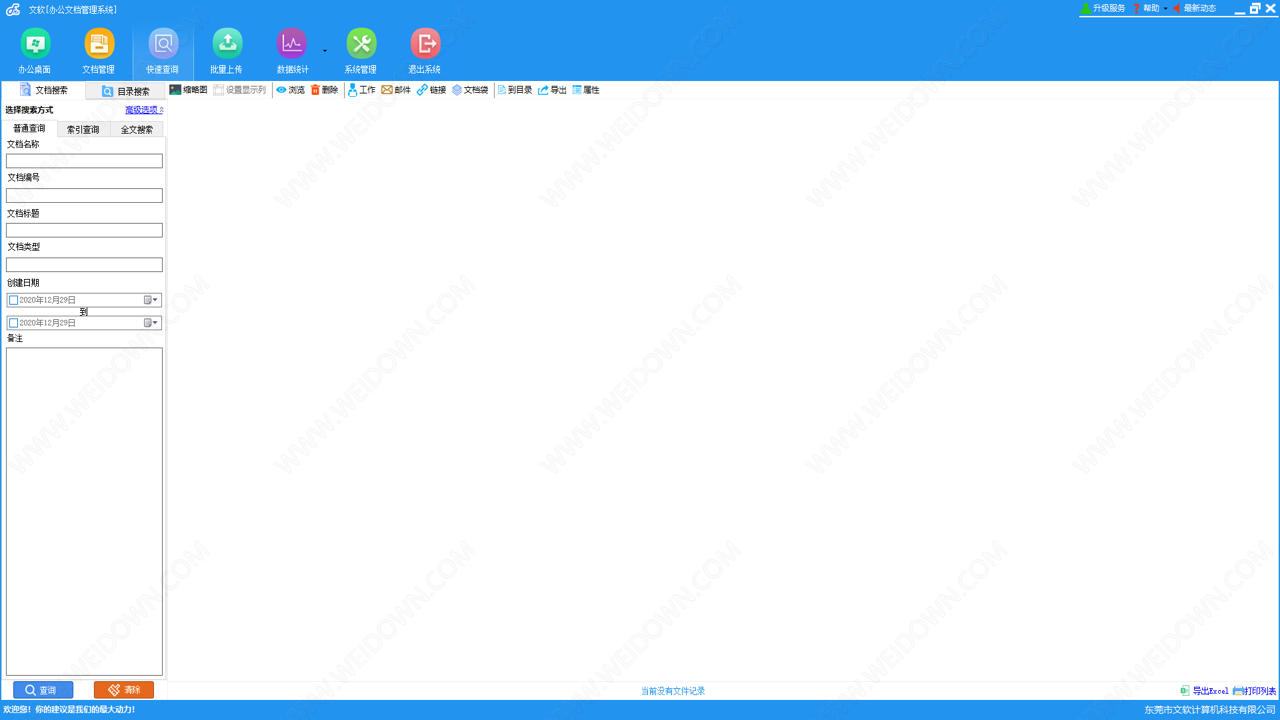Click the application logo icon in the title bar
The height and width of the screenshot is (720, 1280).
[x=13, y=9]
